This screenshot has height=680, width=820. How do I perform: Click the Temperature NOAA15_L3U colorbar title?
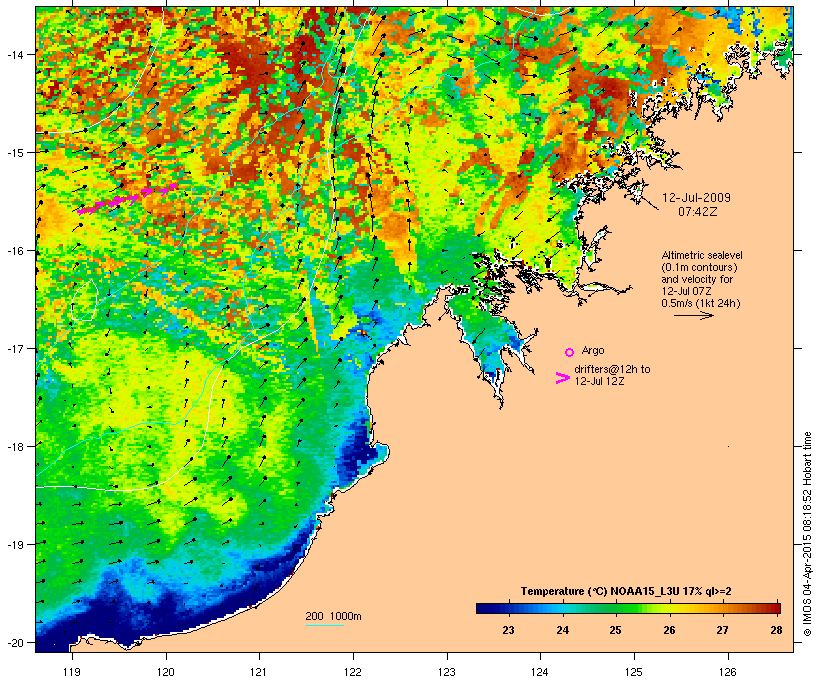(626, 591)
